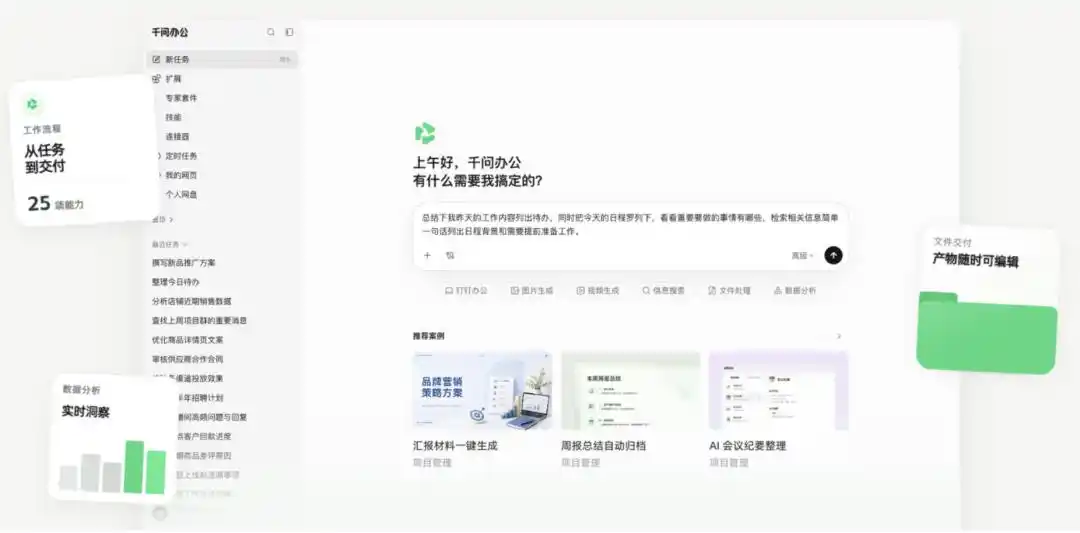Click the search icon in sidebar header
The image size is (1080, 533).
pos(271,32)
